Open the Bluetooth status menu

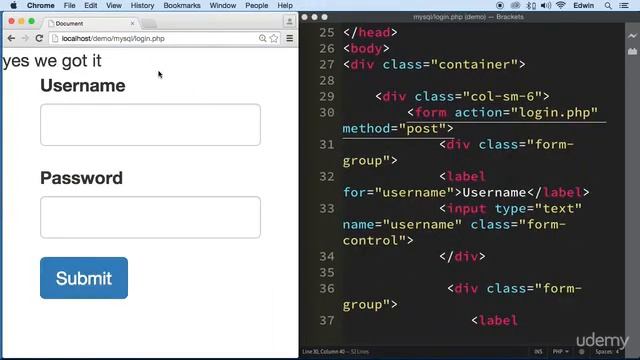(531, 5)
